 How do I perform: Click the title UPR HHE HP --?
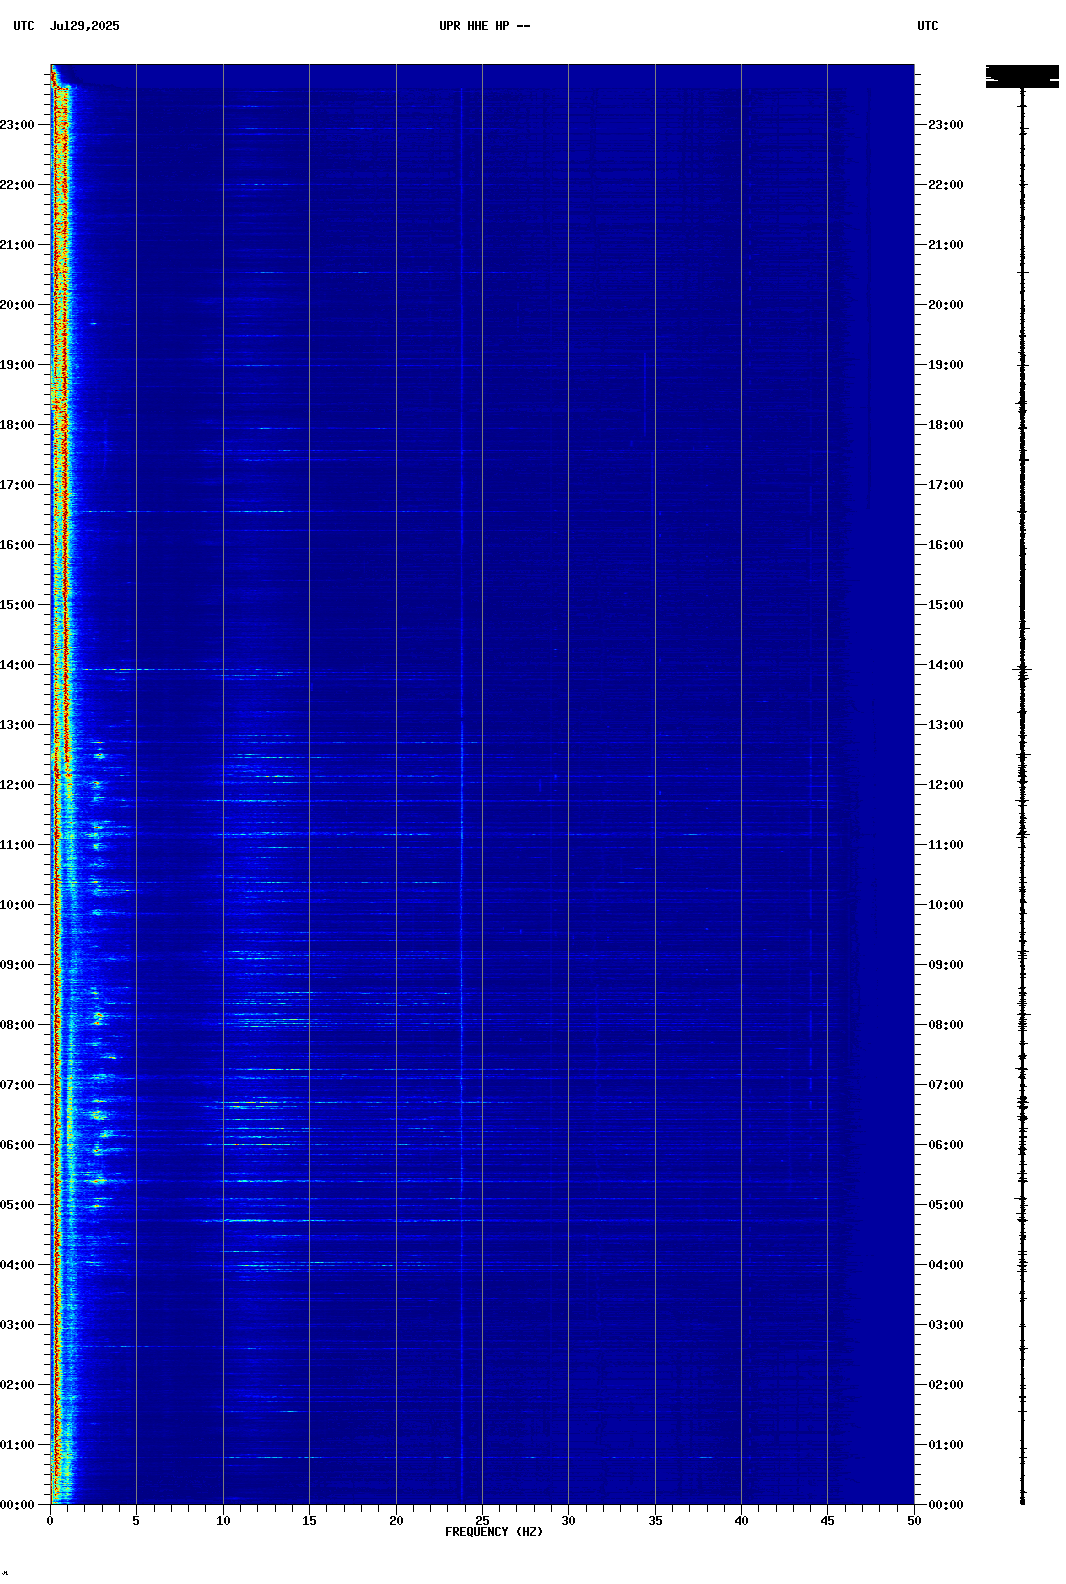coord(485,26)
